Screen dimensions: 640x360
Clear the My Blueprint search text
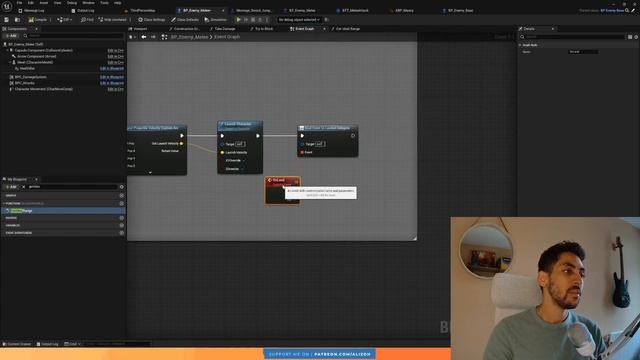point(23,187)
